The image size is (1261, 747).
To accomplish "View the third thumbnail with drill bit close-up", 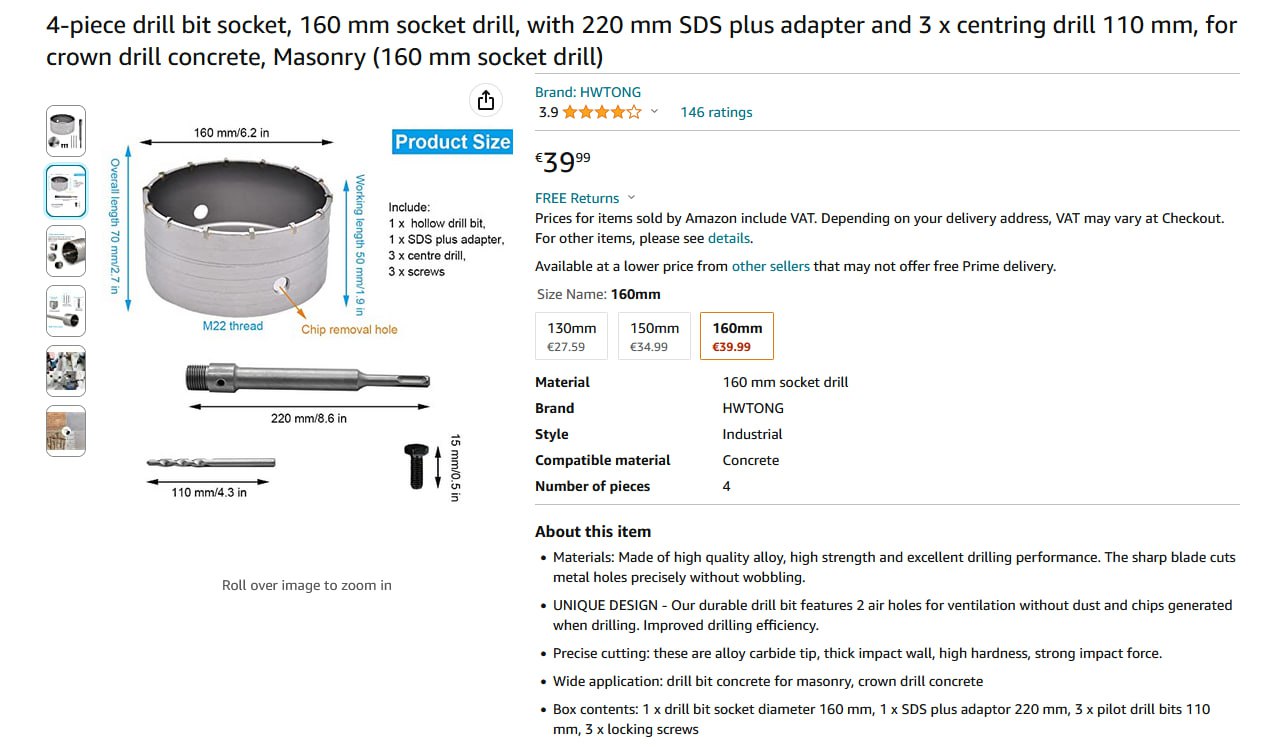I will click(x=66, y=251).
